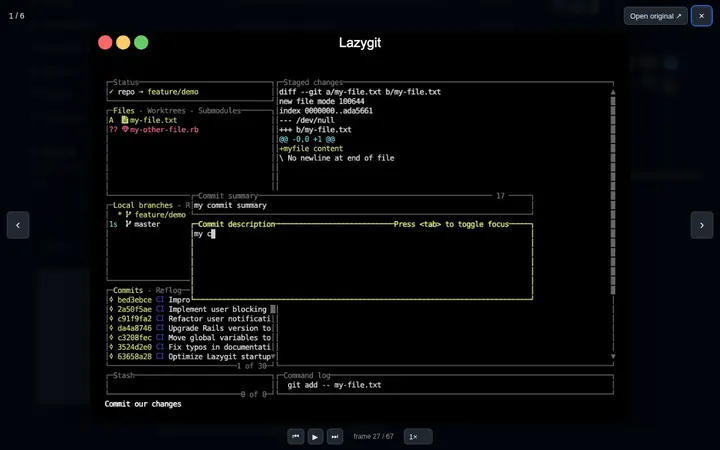720x450 pixels.
Task: Click the 'diff --git' header line
Action: click(360, 92)
